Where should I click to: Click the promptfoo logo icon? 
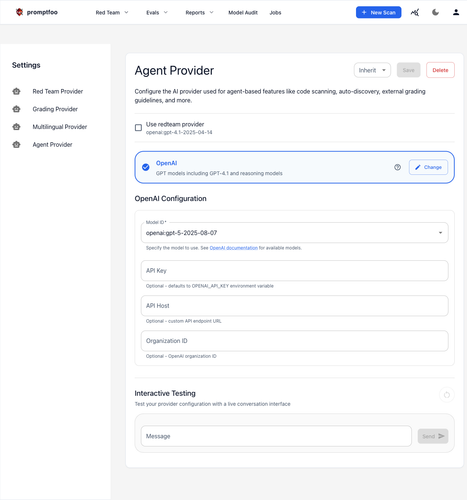(19, 12)
